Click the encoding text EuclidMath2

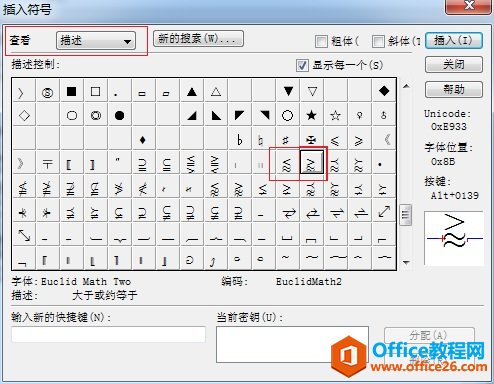309,282
